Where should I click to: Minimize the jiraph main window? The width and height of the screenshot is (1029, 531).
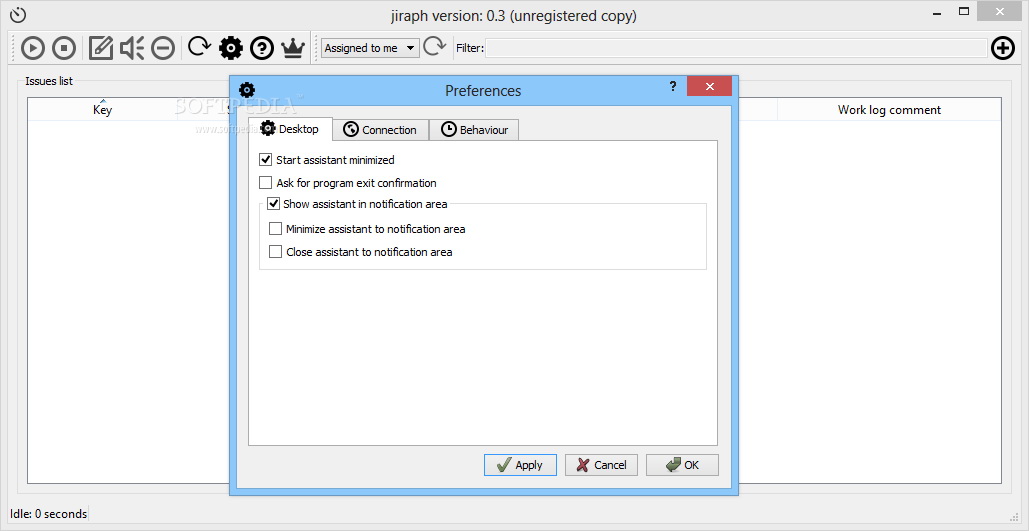pyautogui.click(x=938, y=11)
